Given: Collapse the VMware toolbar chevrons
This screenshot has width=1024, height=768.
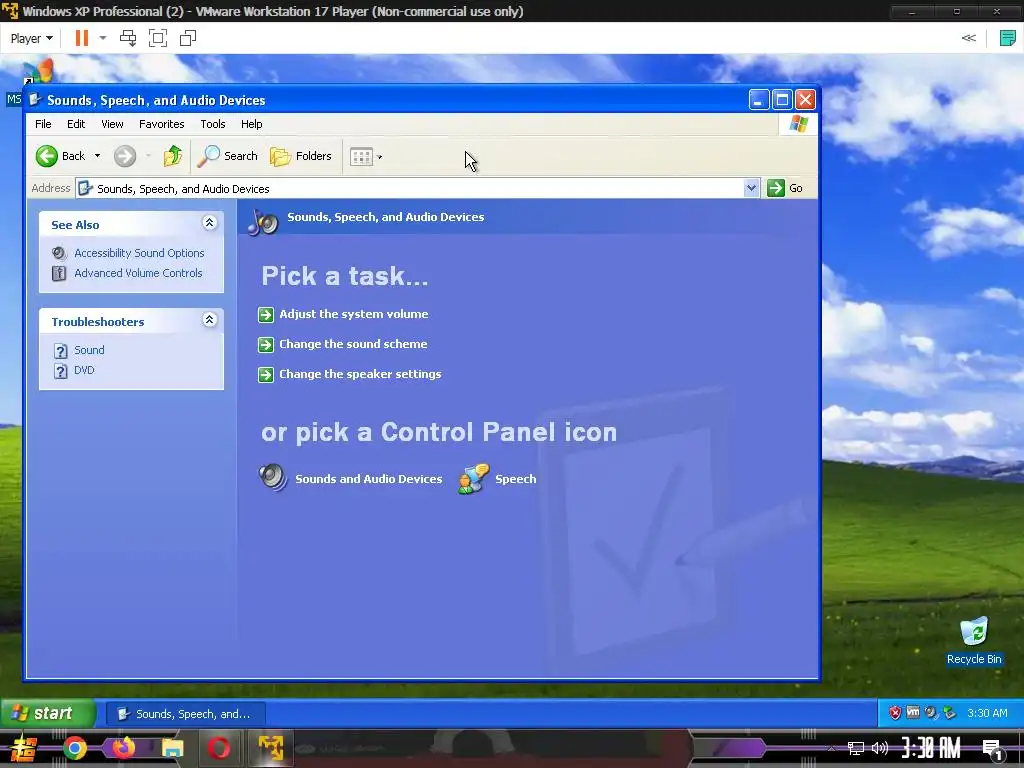Looking at the screenshot, I should (x=968, y=38).
